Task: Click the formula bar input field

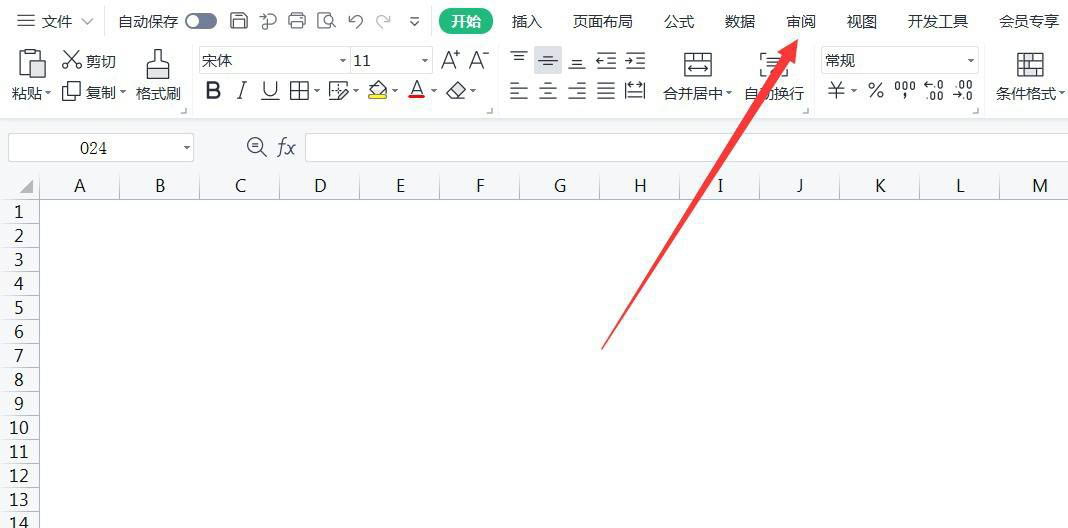Action: pos(687,147)
